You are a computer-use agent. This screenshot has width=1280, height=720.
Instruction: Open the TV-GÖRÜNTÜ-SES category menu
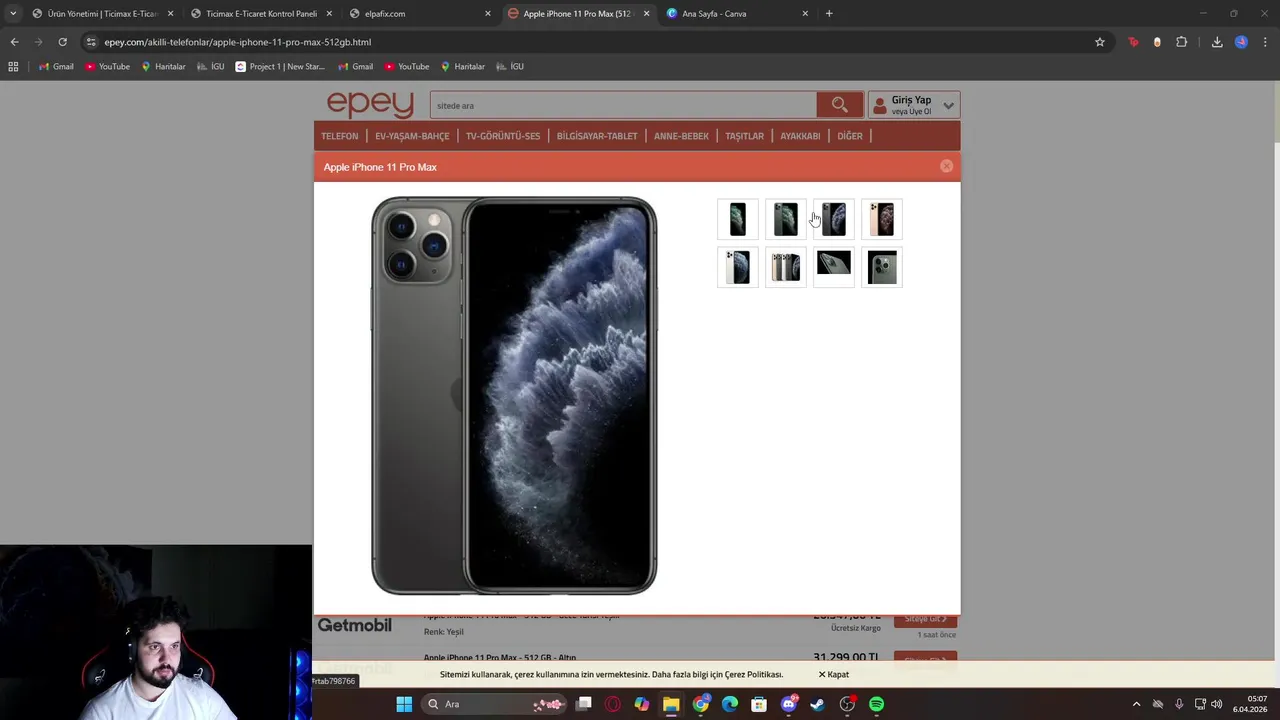coord(503,136)
